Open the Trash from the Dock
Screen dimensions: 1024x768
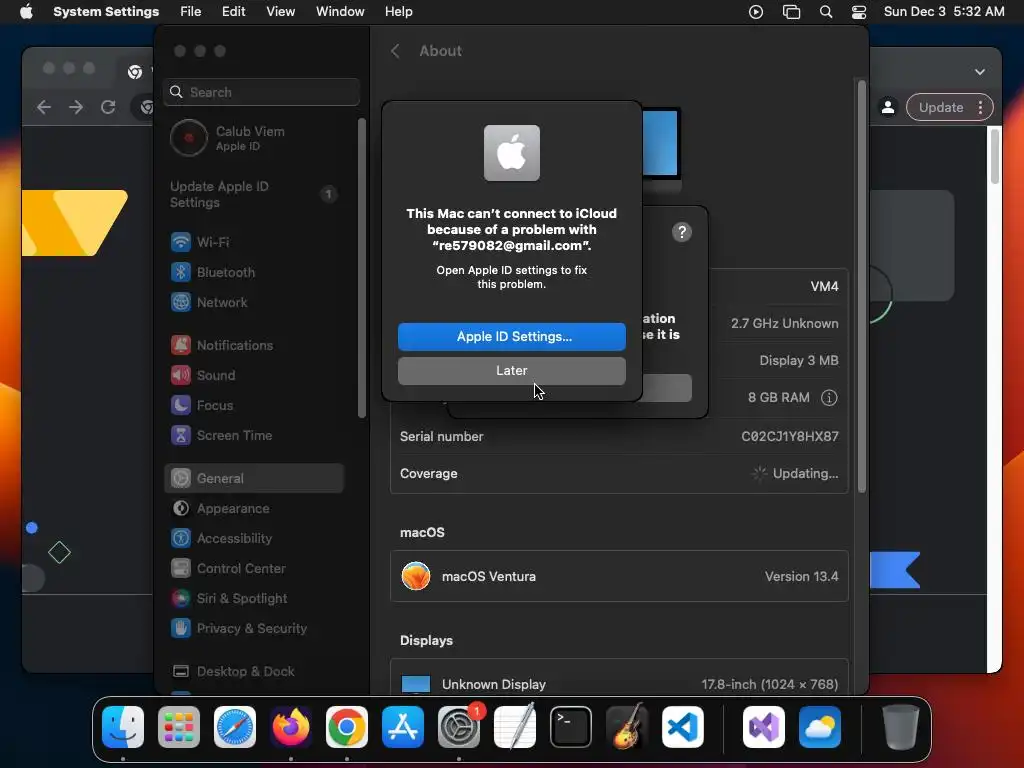(901, 727)
